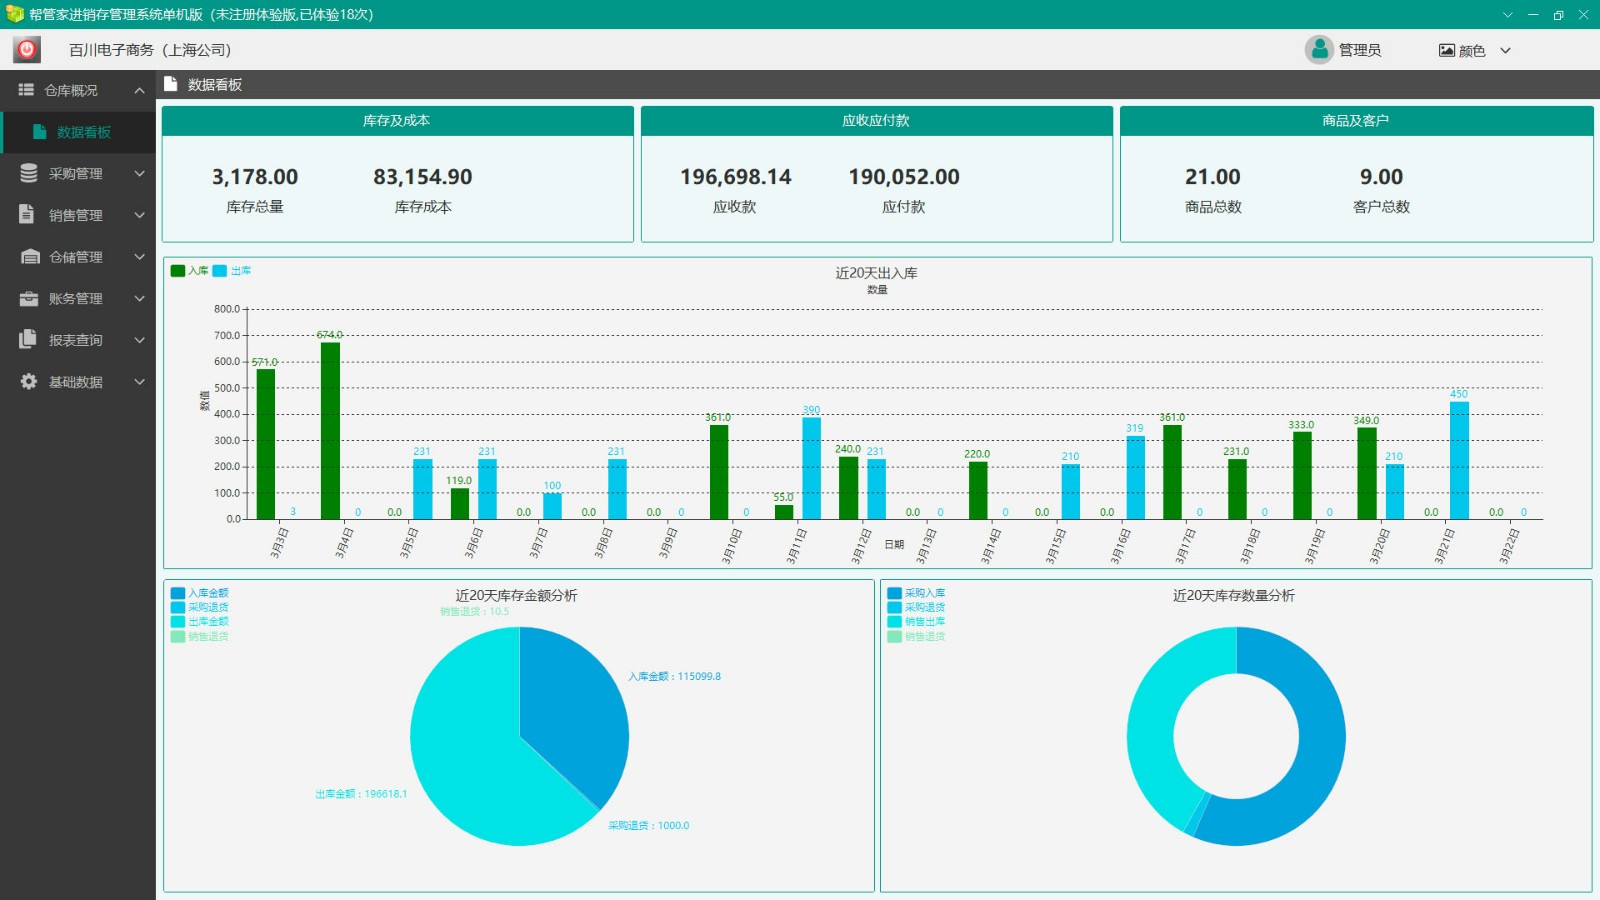Open the 颜色 theme dropdown
Screen dimensions: 1600x900
point(1475,50)
